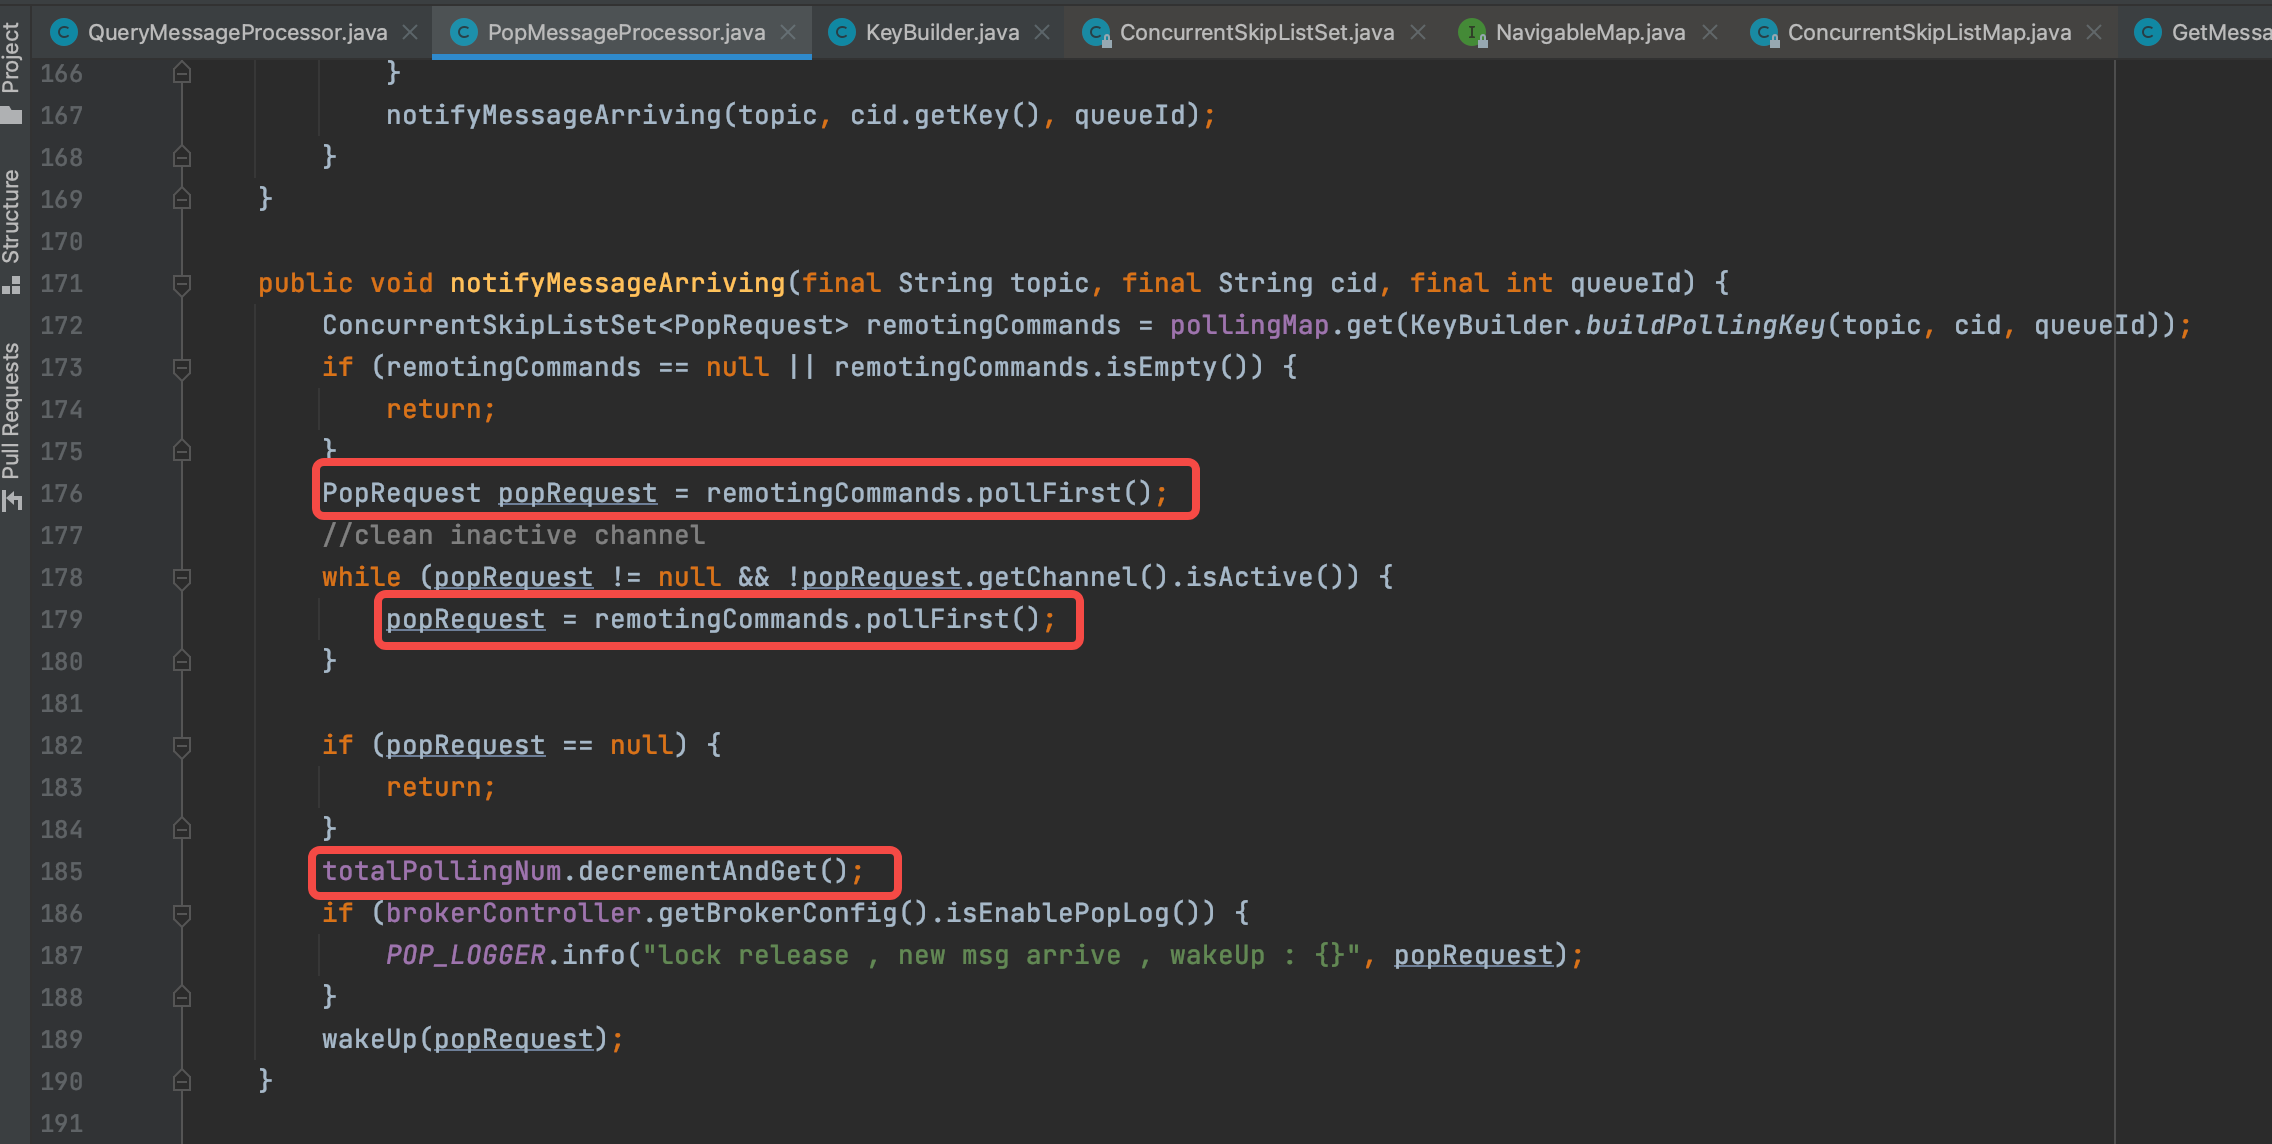Click getChannel call on line 178
Image resolution: width=2272 pixels, height=1144 pixels.
point(1058,578)
